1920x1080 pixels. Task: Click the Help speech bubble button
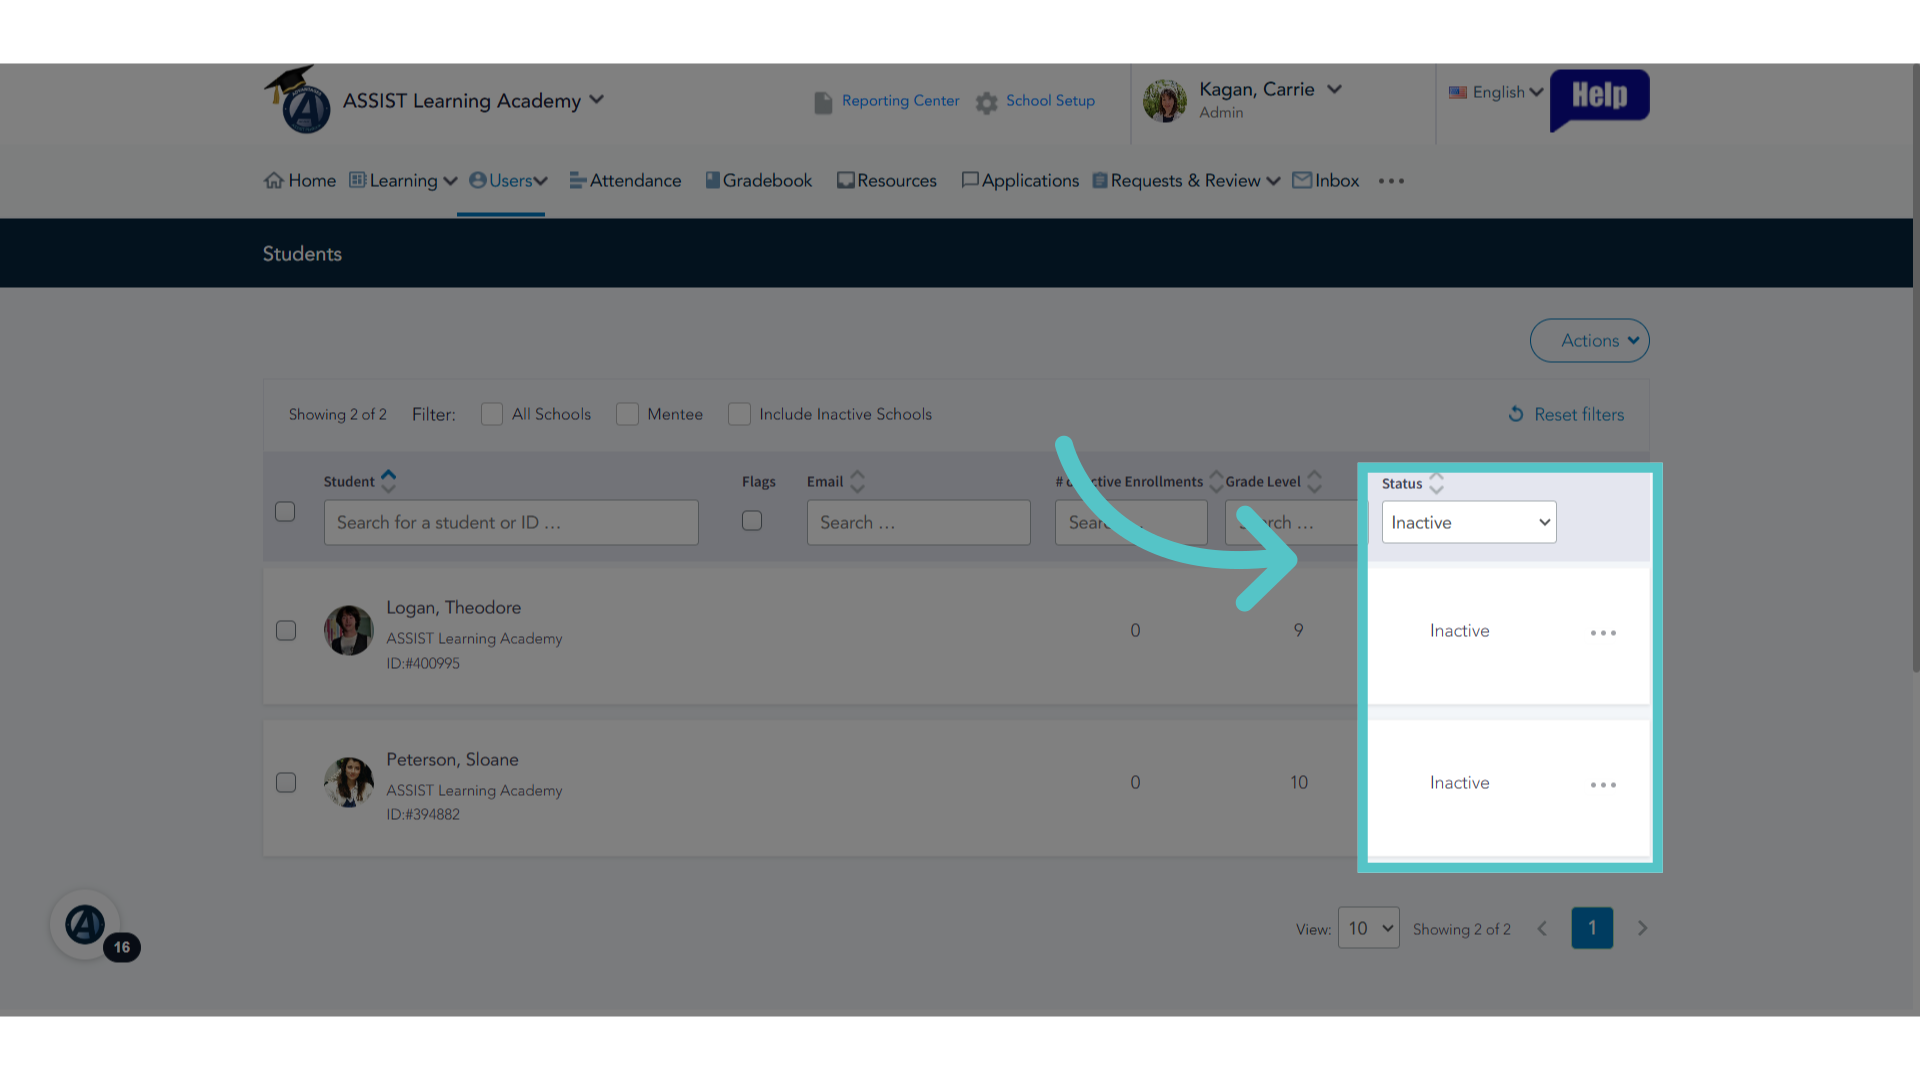point(1599,98)
